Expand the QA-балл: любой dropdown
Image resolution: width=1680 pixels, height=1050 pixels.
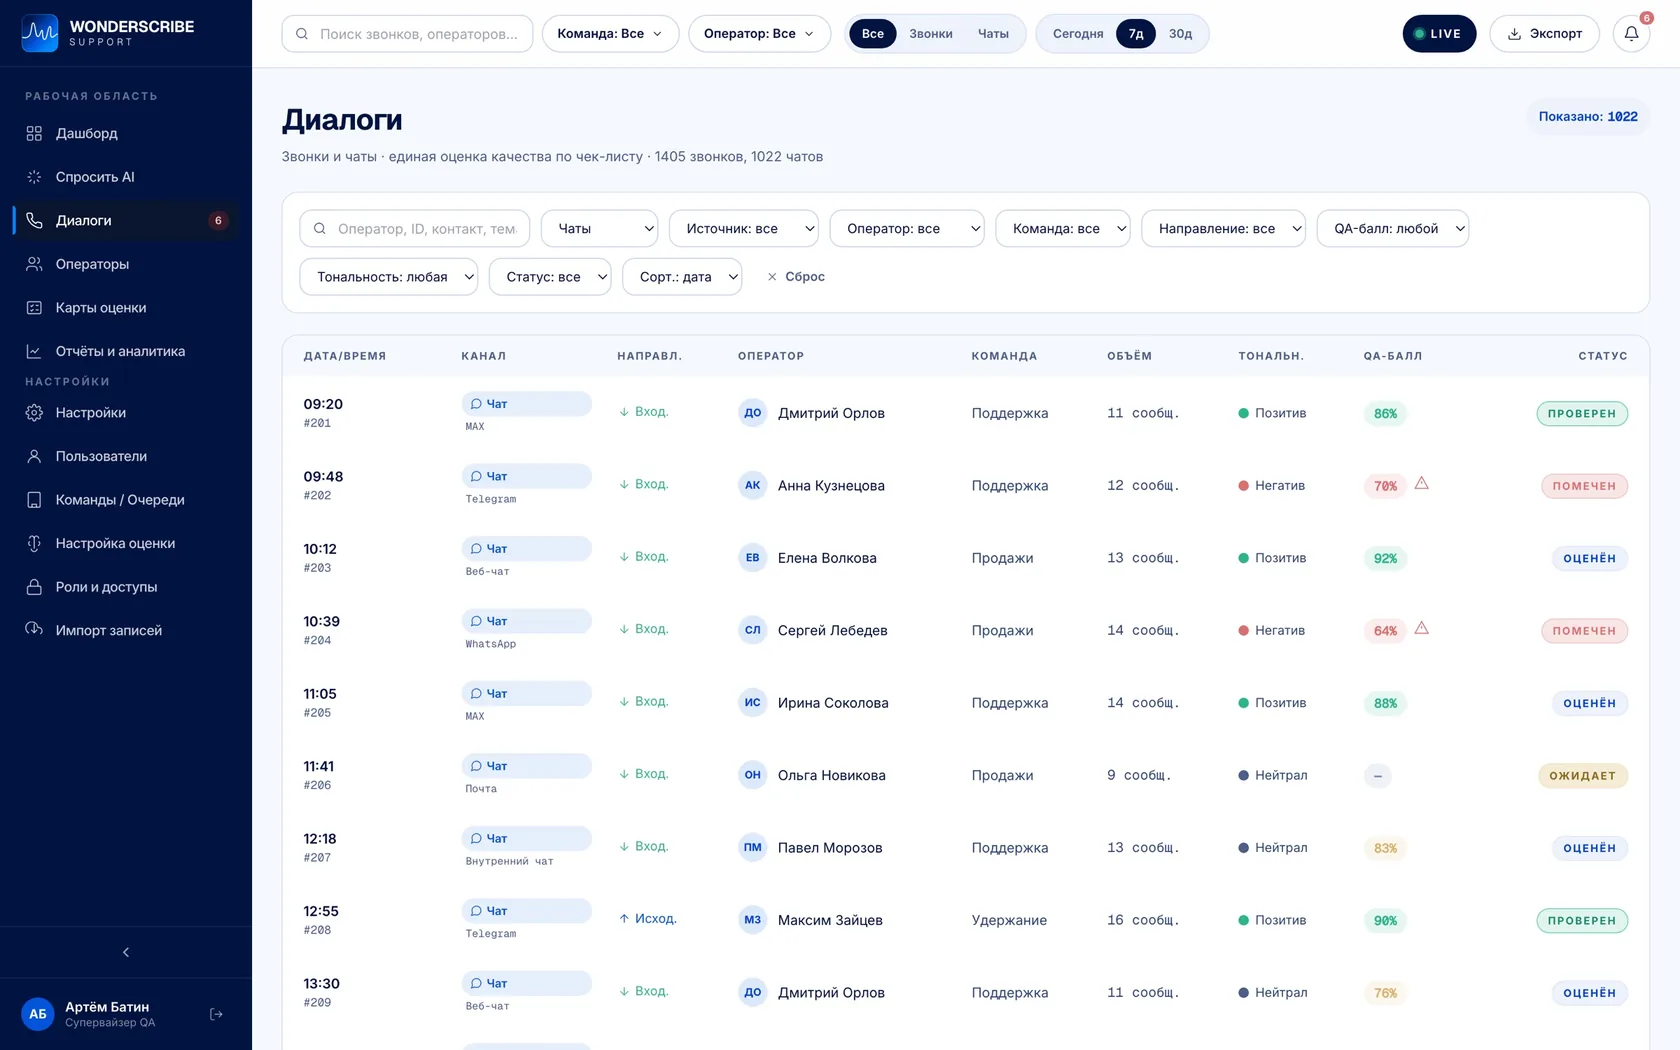[1392, 229]
